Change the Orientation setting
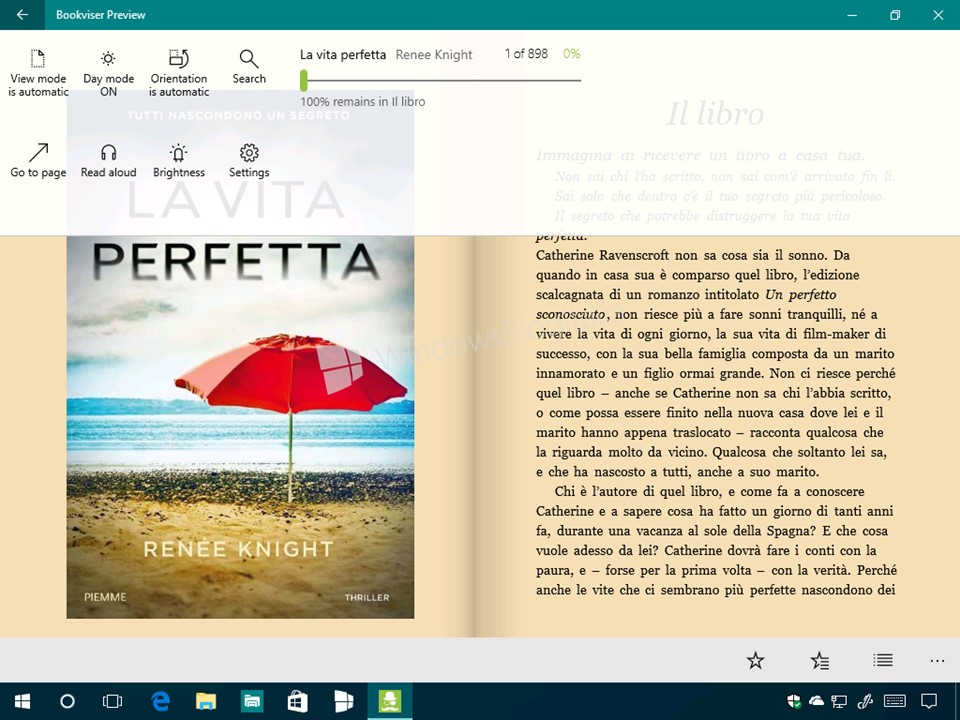 179,73
